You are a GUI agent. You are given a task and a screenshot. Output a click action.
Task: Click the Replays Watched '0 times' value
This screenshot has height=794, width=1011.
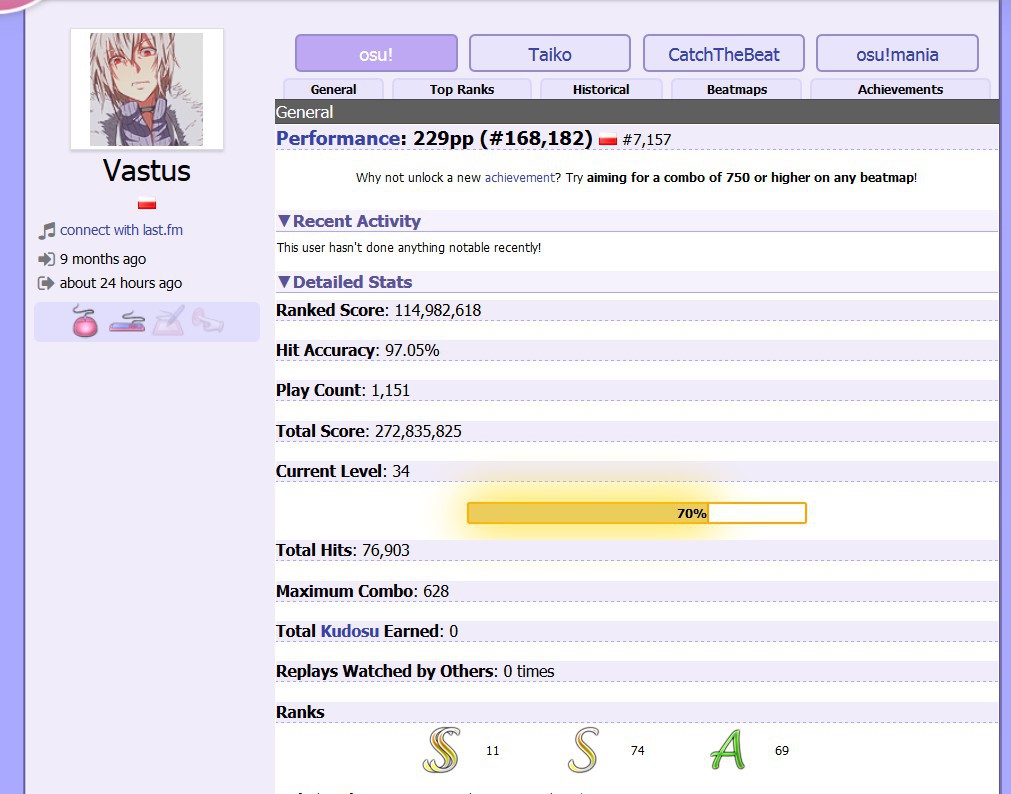529,671
